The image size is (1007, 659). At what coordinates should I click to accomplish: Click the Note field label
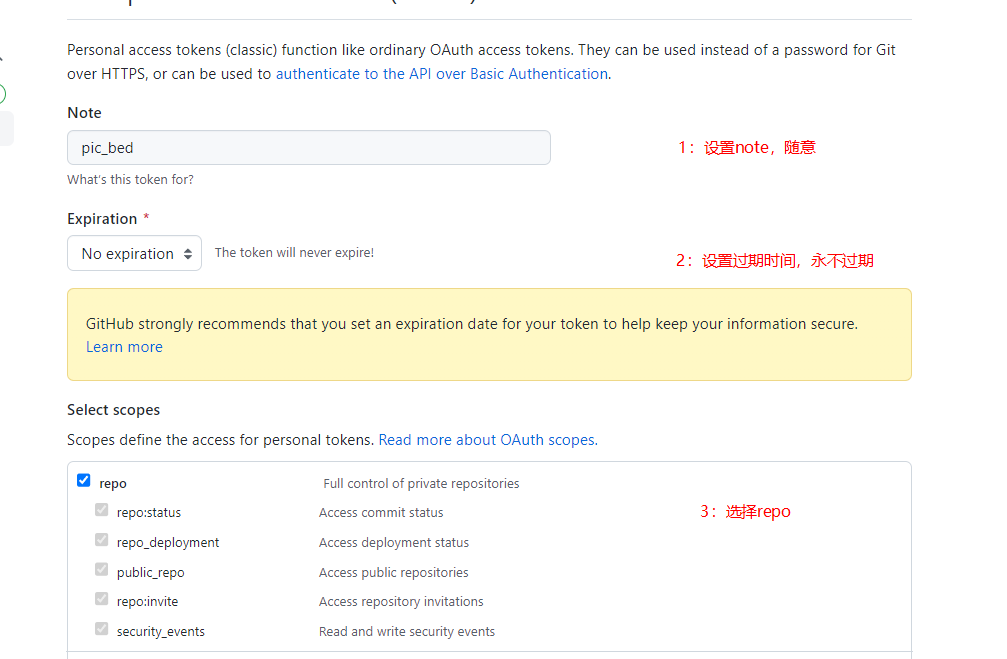[84, 113]
